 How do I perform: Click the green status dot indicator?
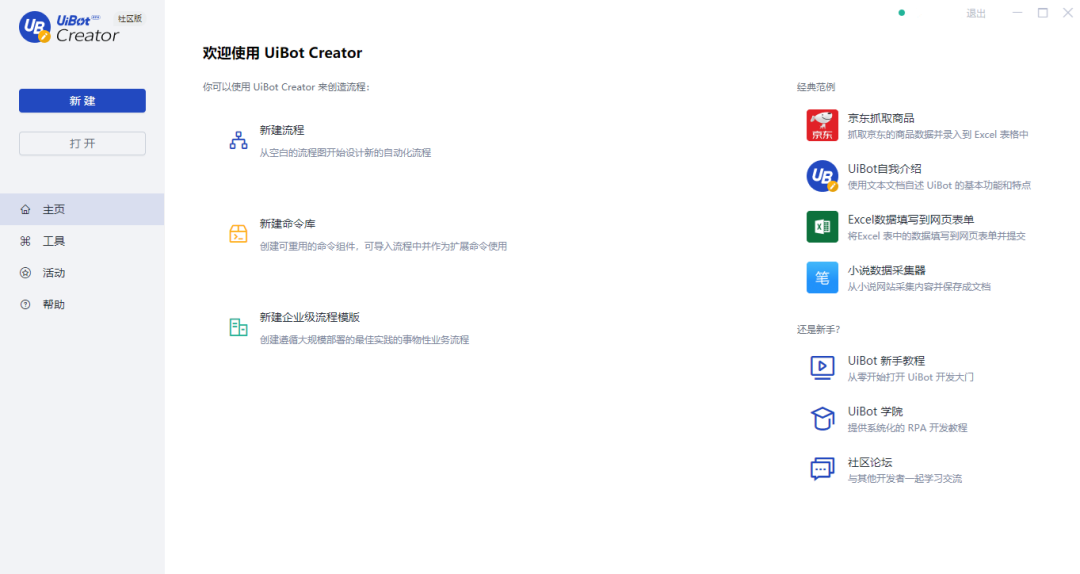pos(902,12)
